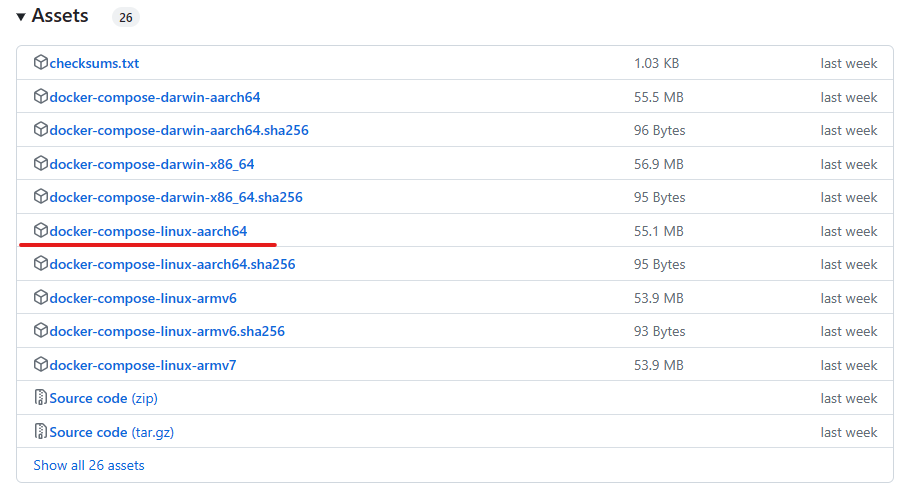The image size is (908, 493).
Task: Download Source code (tar.gz)
Action: point(112,432)
